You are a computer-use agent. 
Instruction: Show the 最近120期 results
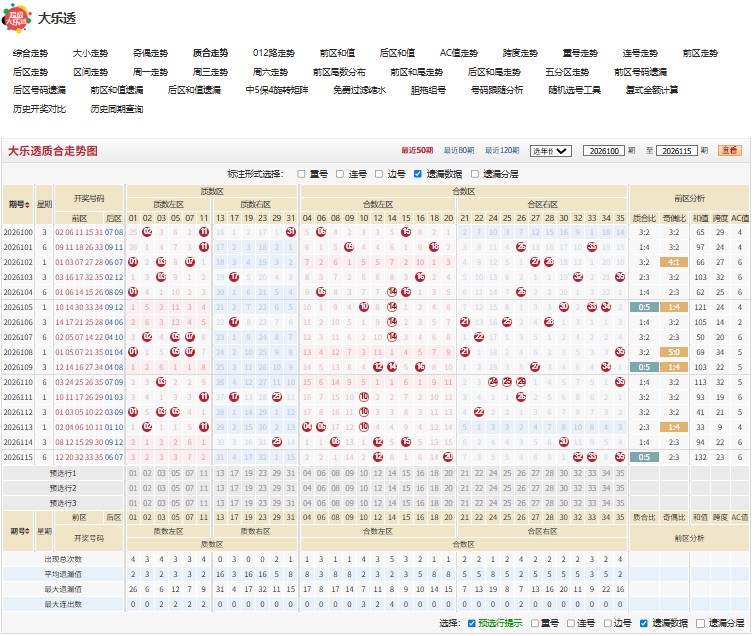pos(502,150)
